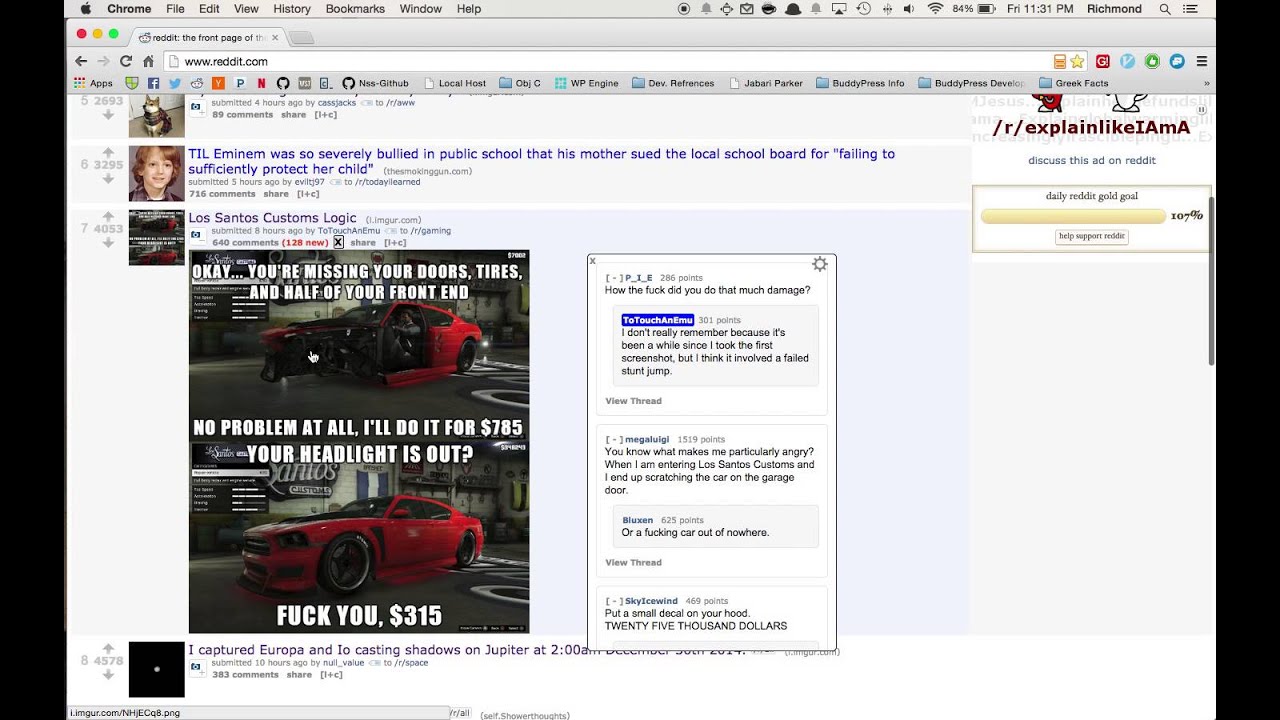The height and width of the screenshot is (720, 1280).
Task: Show more bookmarks overflow chevron
Action: point(1206,83)
